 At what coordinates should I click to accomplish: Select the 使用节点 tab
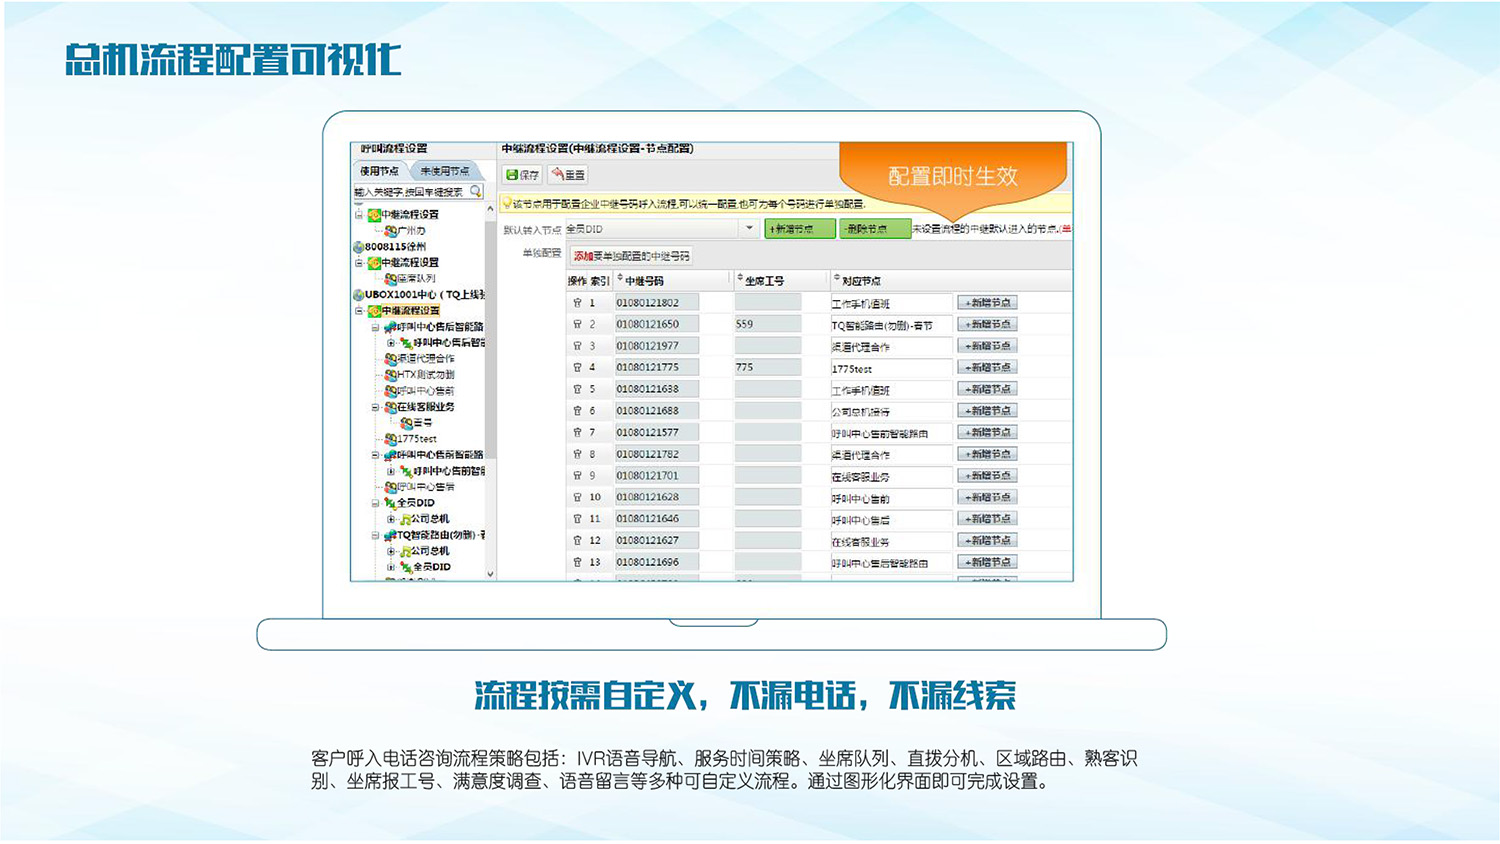(380, 171)
